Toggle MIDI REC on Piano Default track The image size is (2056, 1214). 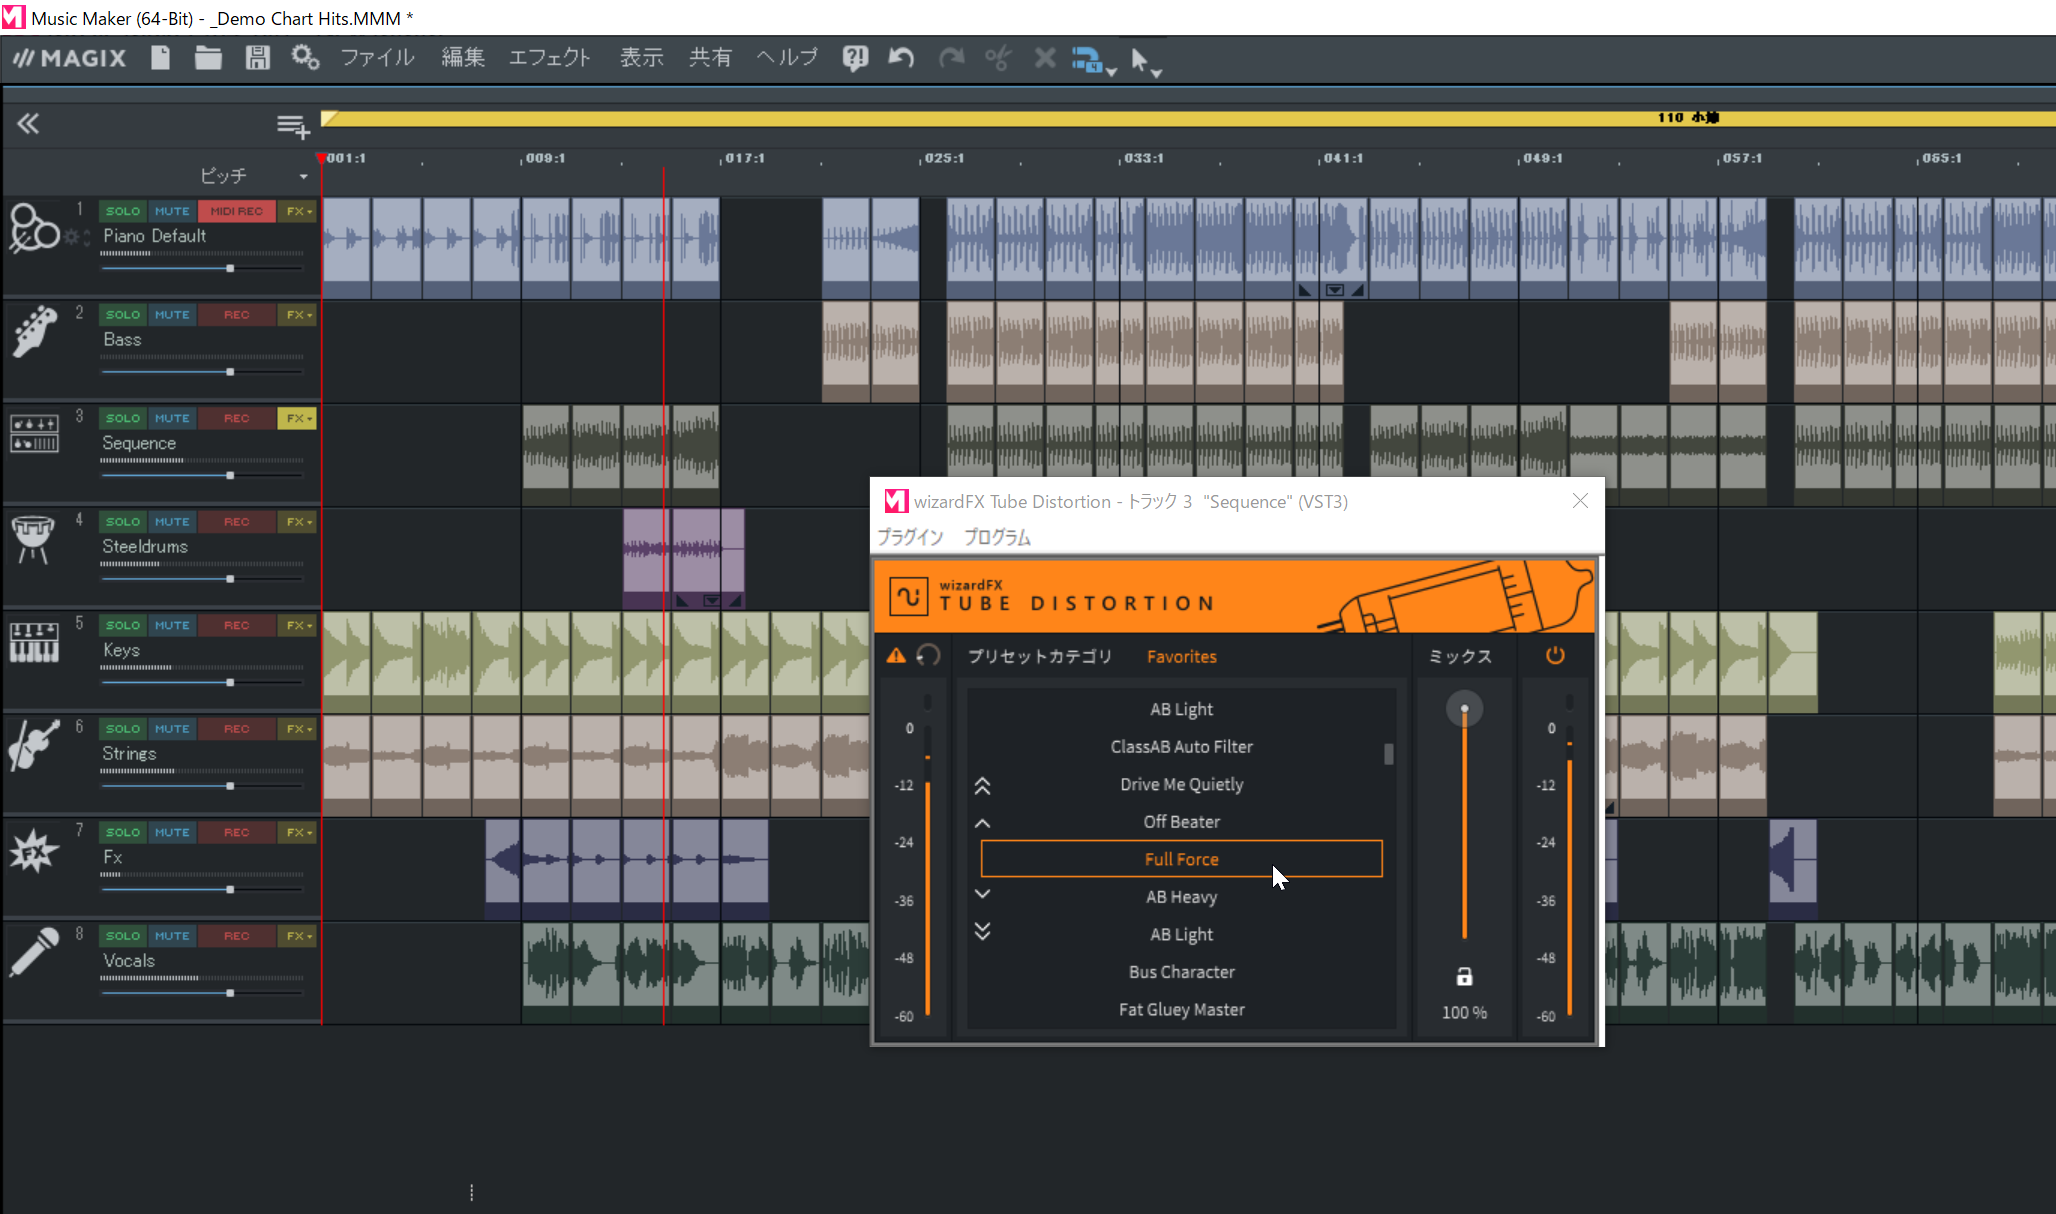(236, 211)
